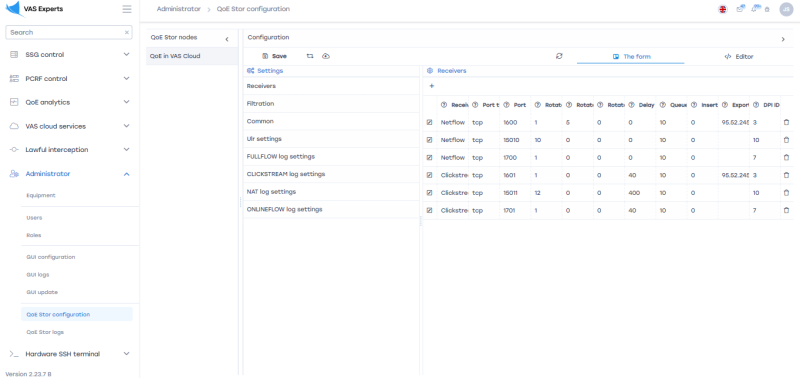Open the notifications bell icon
800x378 pixels.
click(755, 9)
